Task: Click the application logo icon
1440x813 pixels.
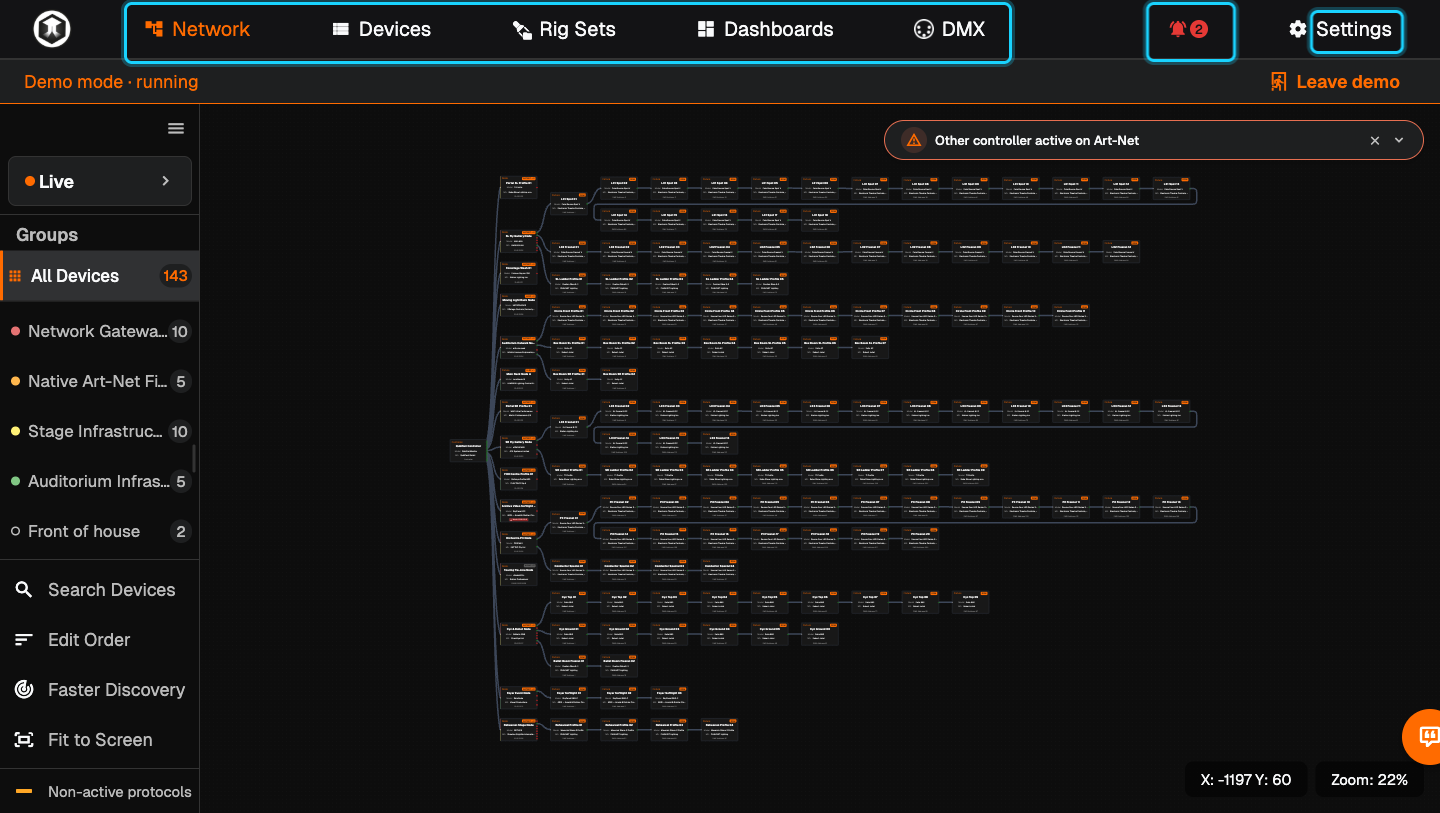Action: [x=50, y=30]
